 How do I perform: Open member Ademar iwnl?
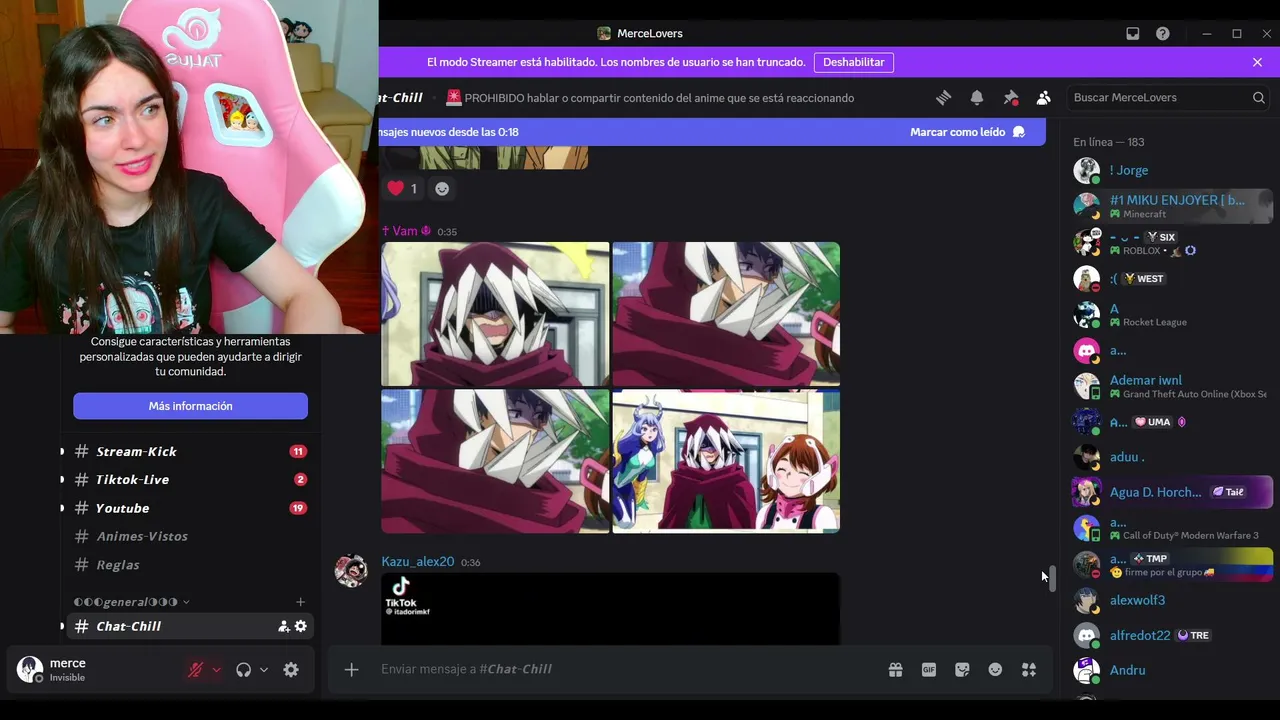[1170, 386]
